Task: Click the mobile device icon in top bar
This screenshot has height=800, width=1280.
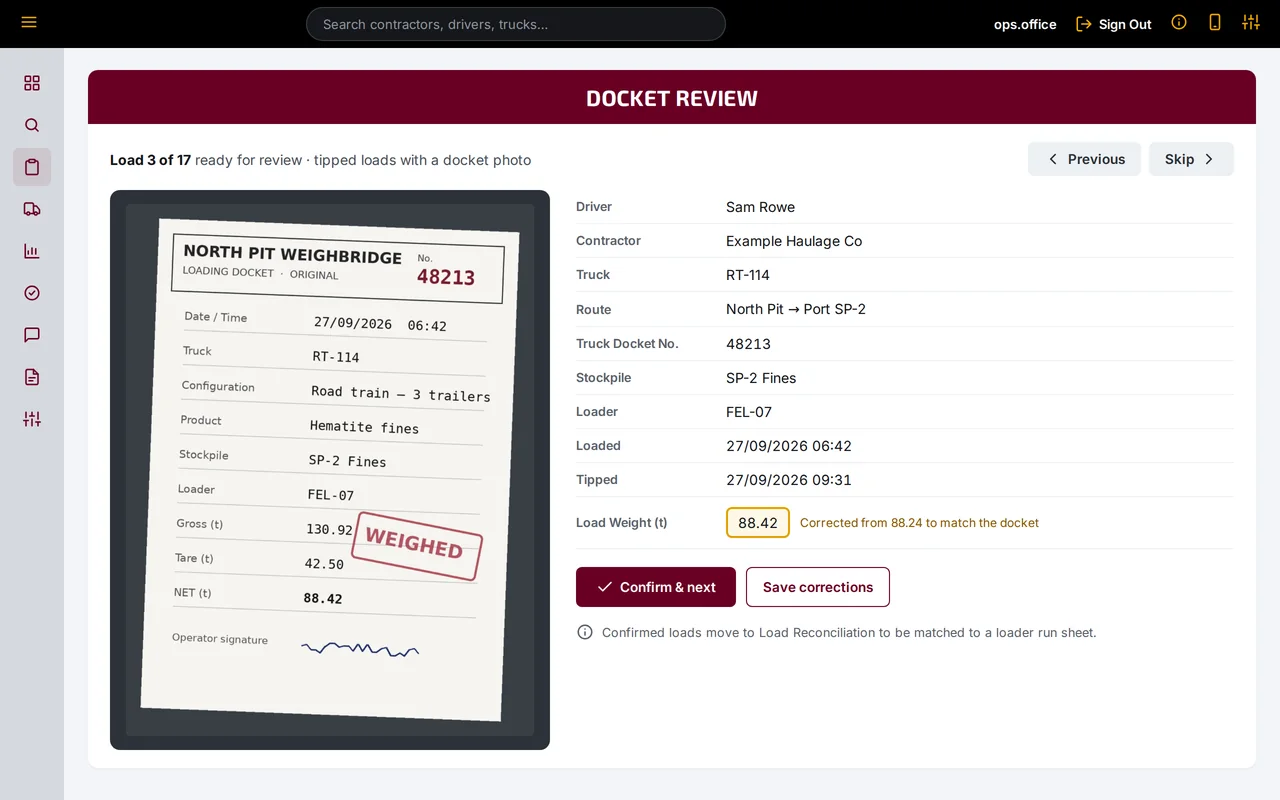Action: pos(1215,22)
